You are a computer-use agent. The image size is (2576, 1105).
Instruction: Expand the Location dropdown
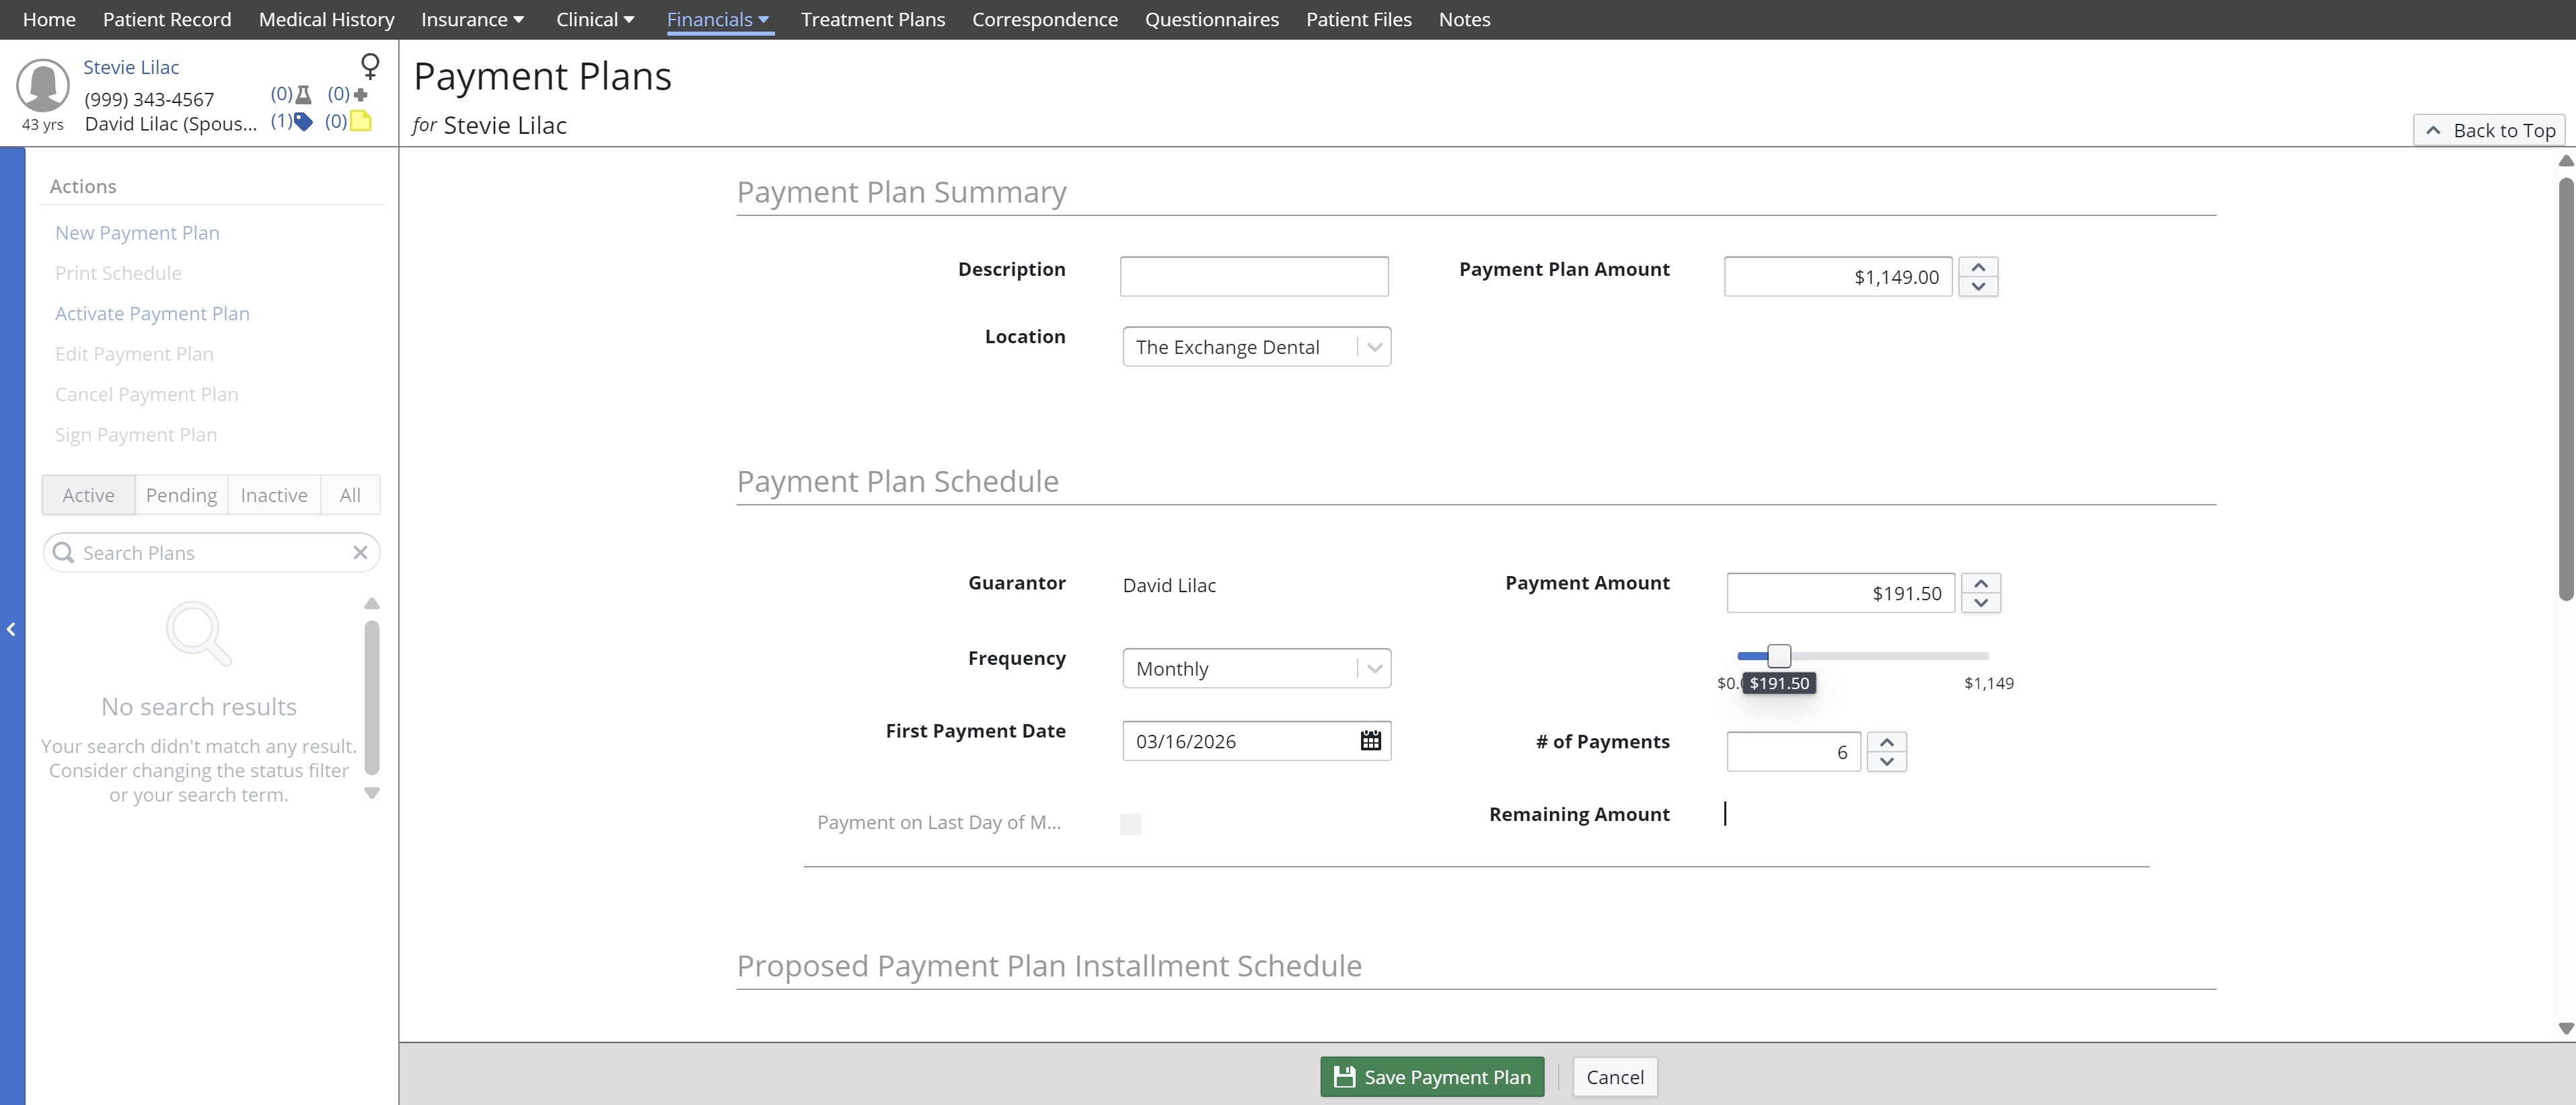click(1374, 347)
